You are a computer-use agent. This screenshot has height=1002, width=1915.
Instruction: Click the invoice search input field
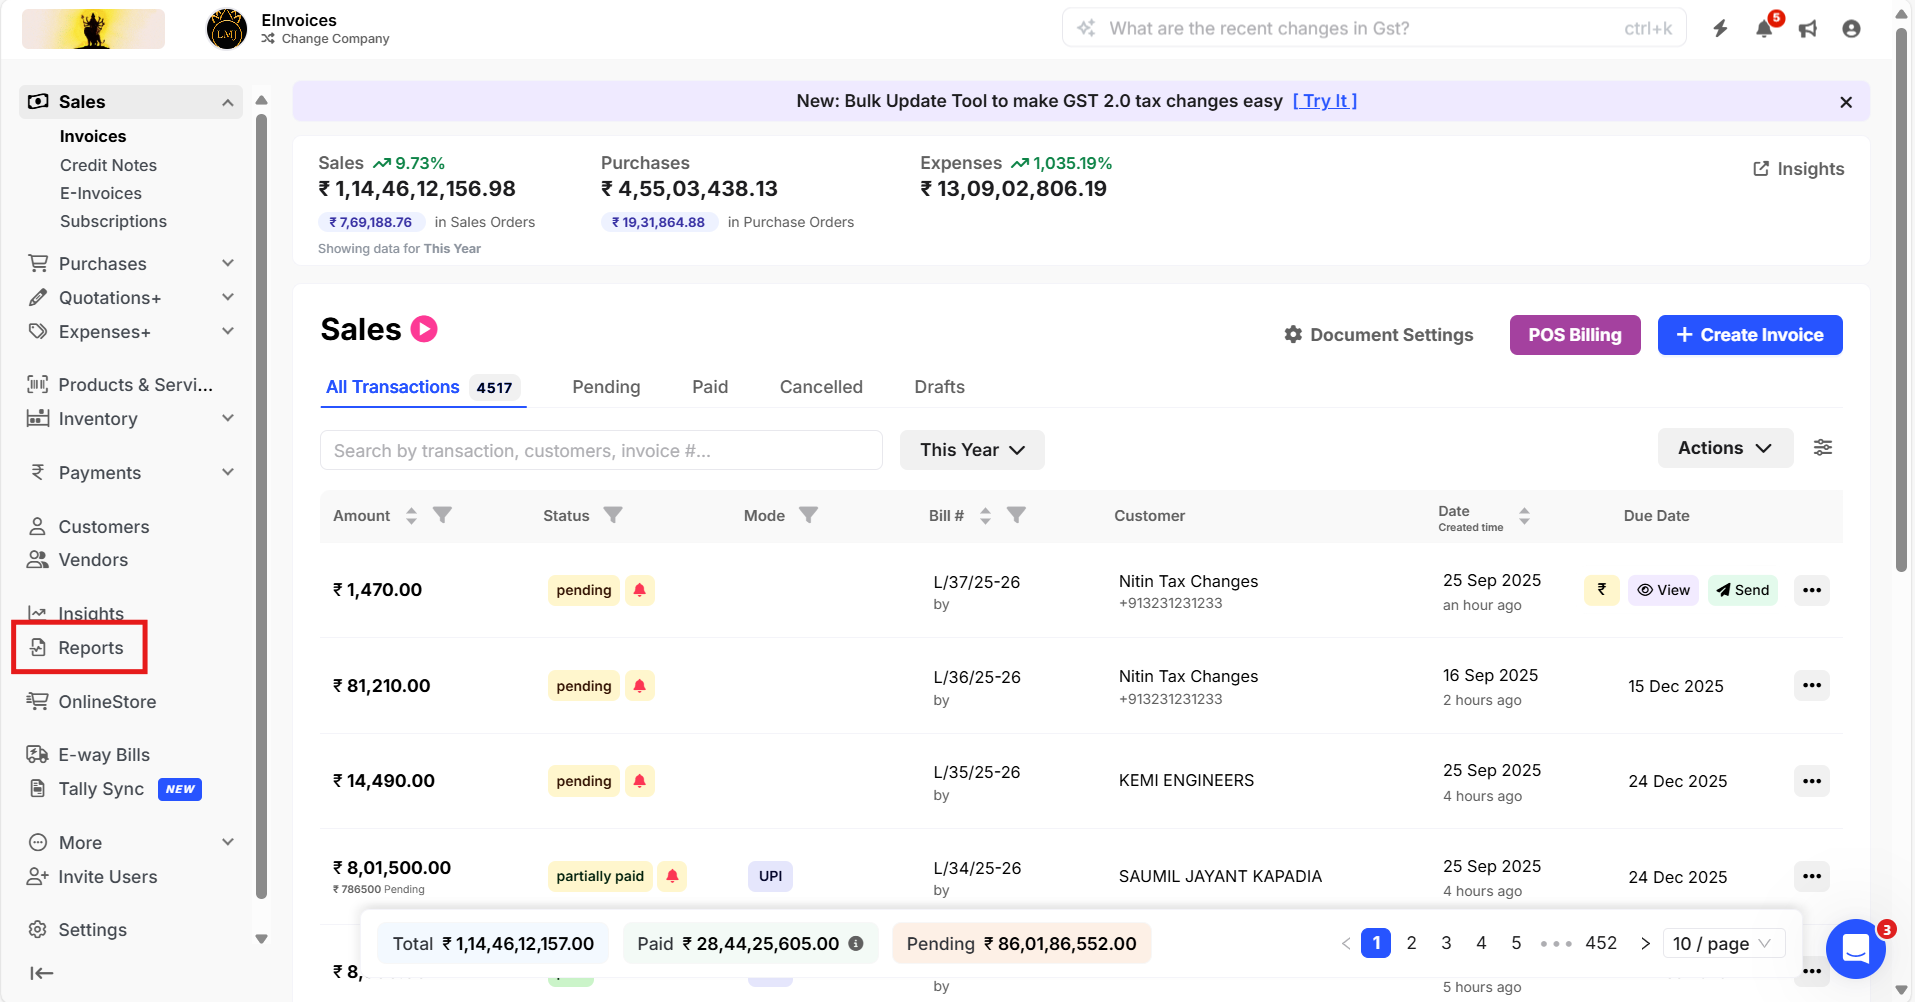(x=601, y=450)
